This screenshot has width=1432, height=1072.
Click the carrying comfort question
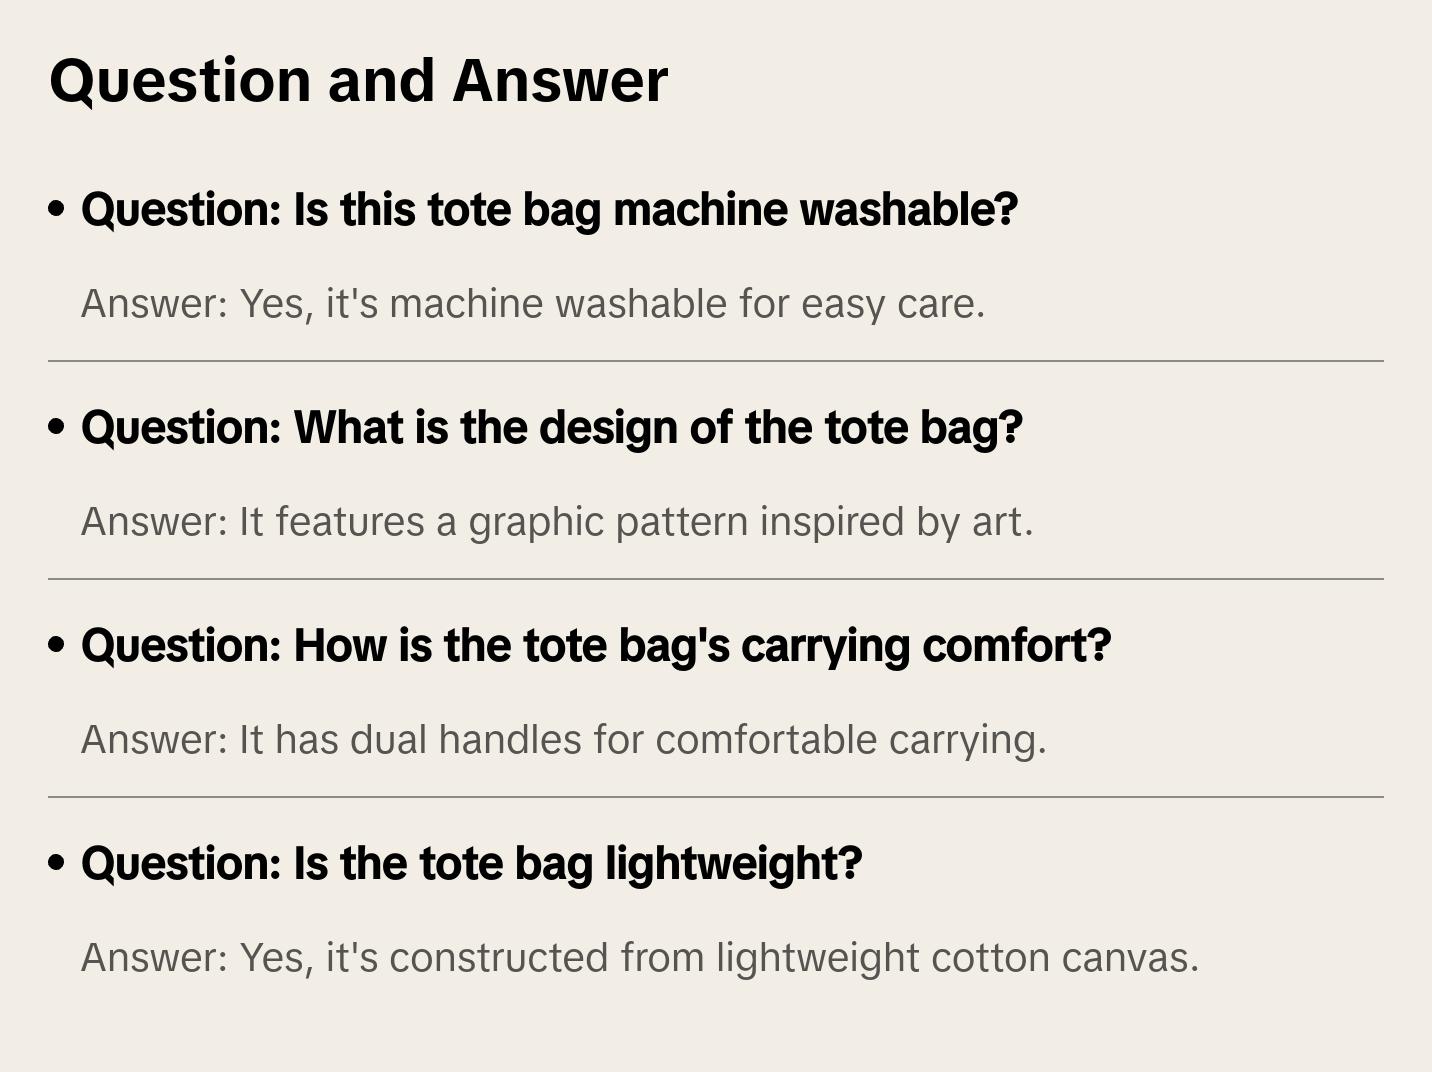point(596,646)
